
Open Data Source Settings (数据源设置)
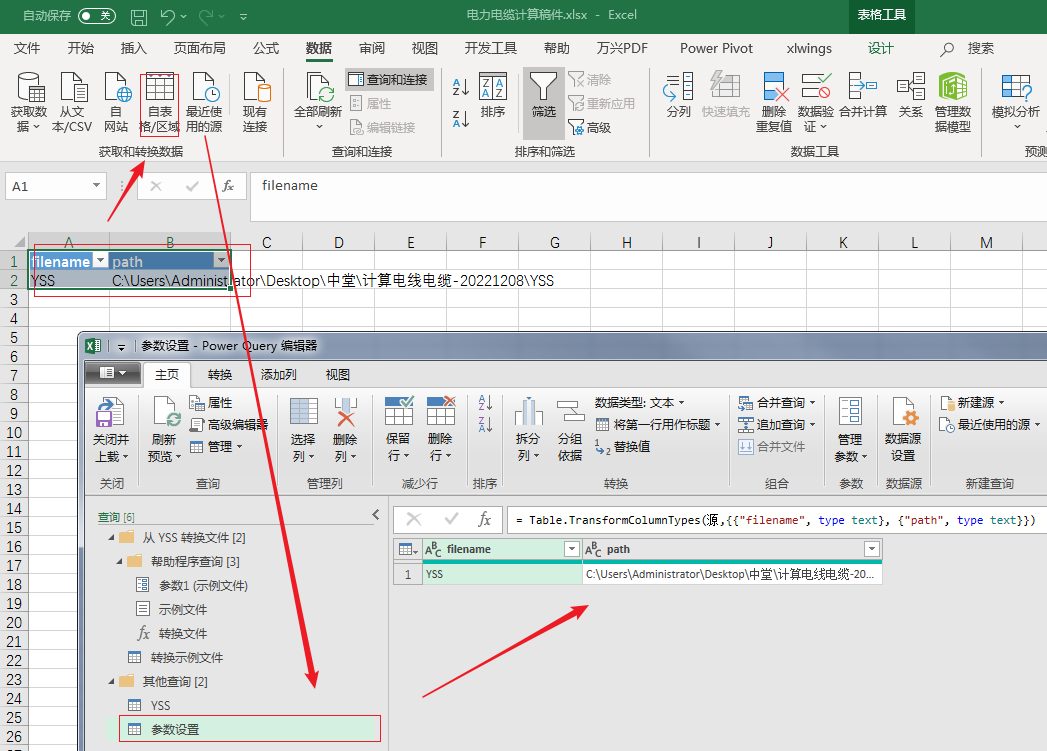(x=903, y=430)
